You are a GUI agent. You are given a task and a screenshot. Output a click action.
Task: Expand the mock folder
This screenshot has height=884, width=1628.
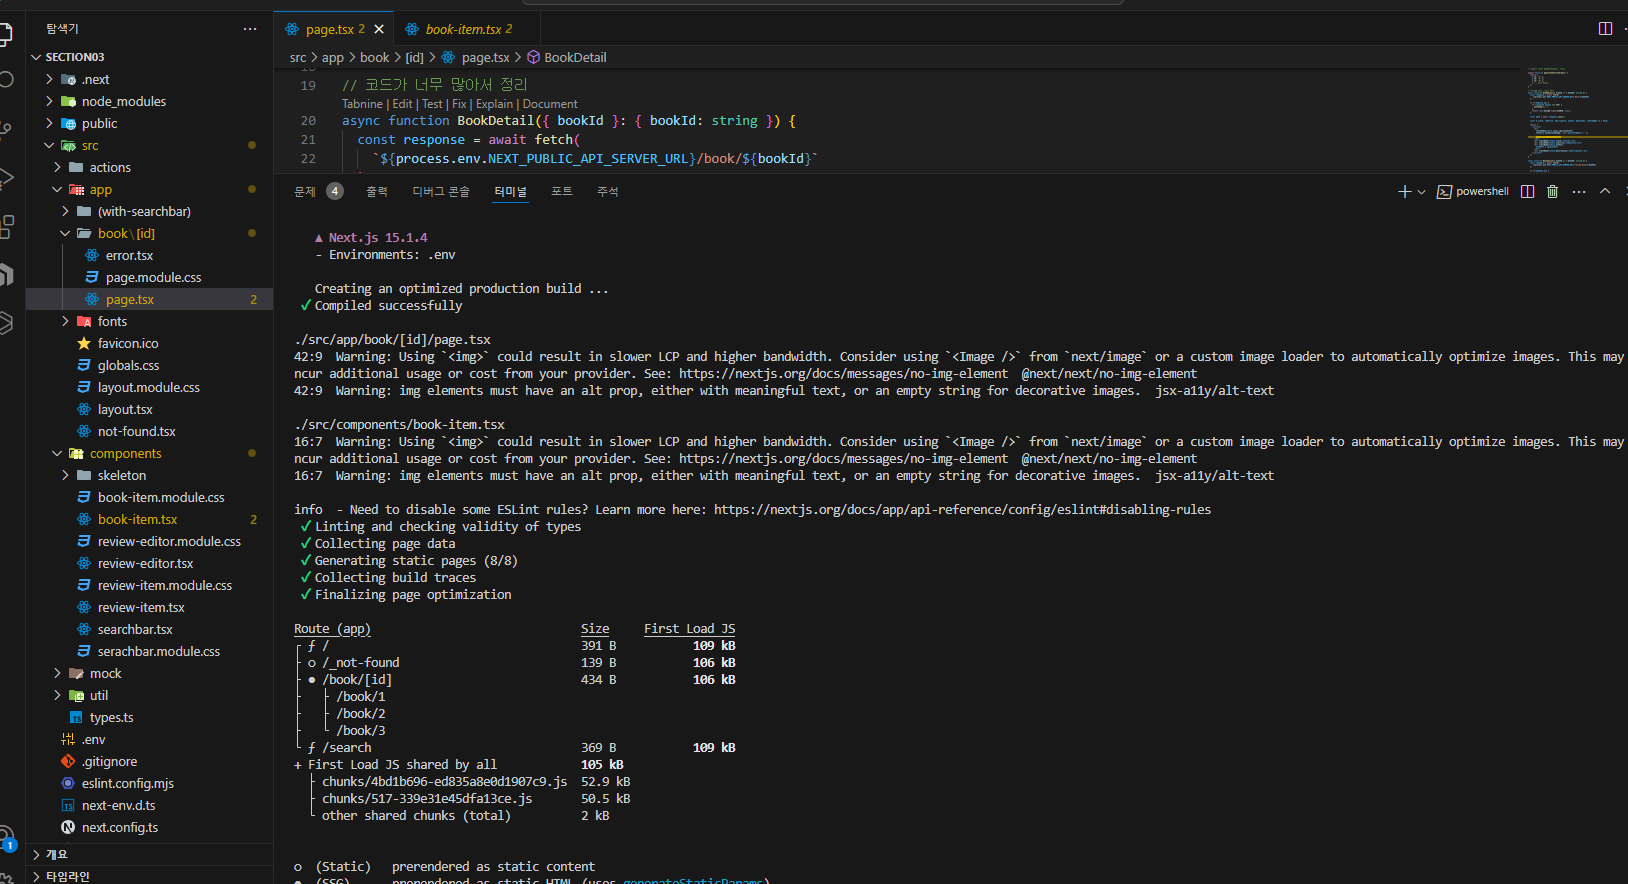point(149,673)
